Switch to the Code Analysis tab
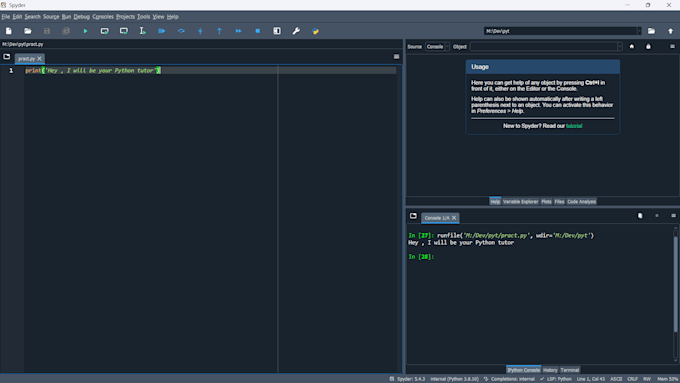 click(x=582, y=201)
